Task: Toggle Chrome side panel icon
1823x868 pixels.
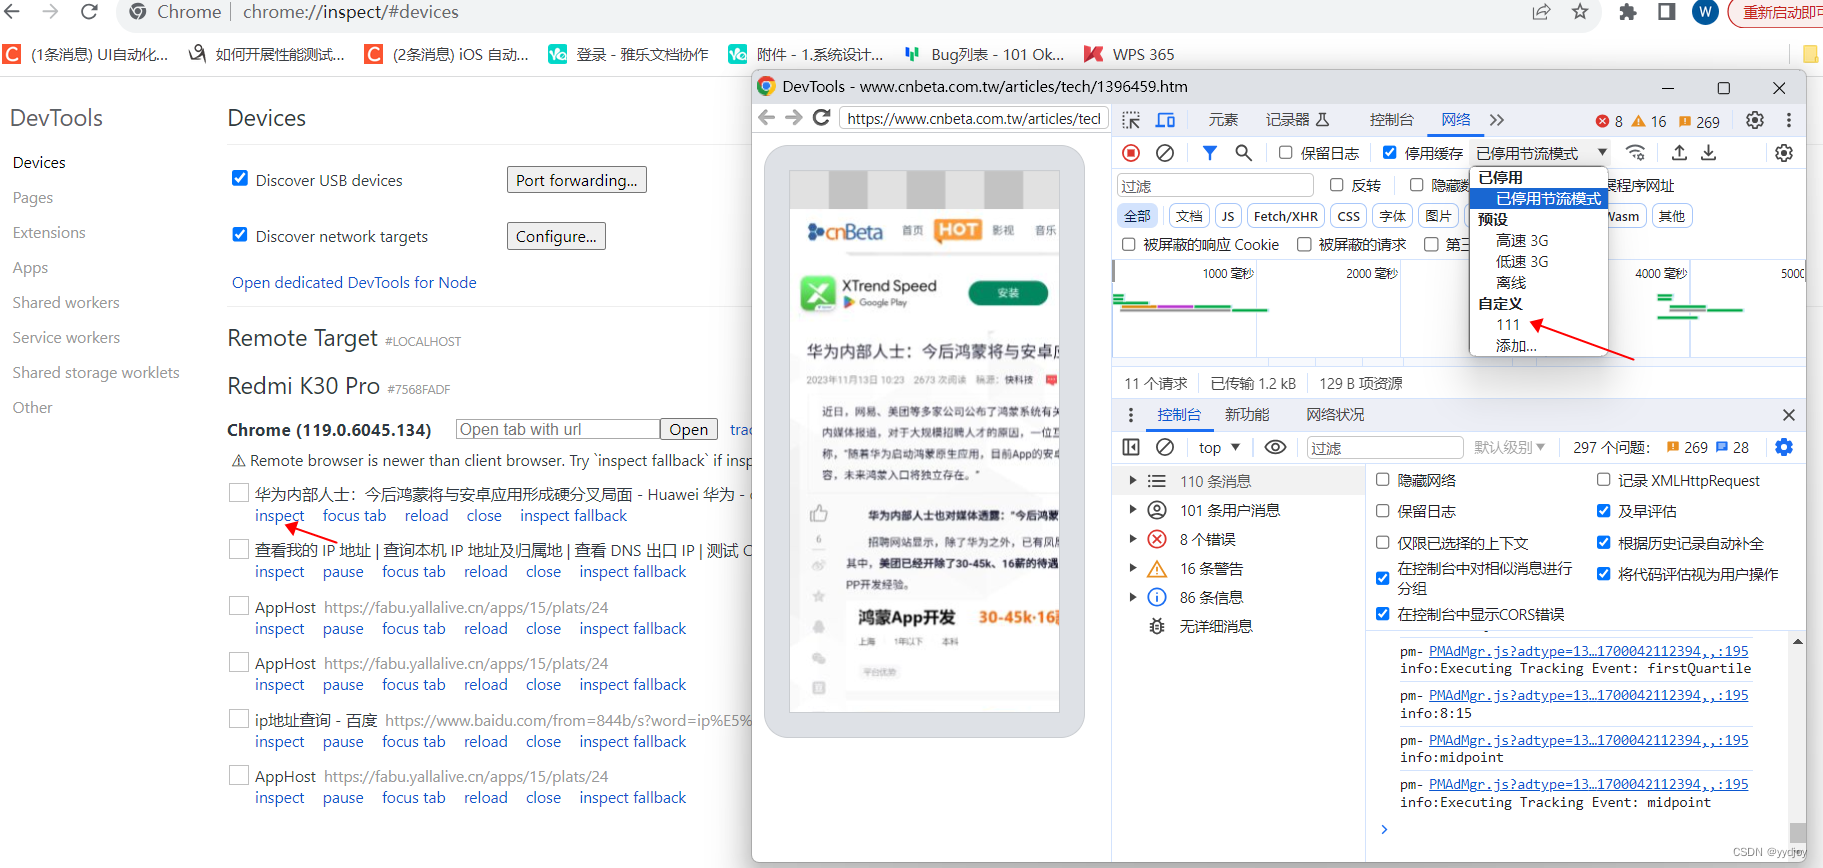Action: click(1667, 12)
